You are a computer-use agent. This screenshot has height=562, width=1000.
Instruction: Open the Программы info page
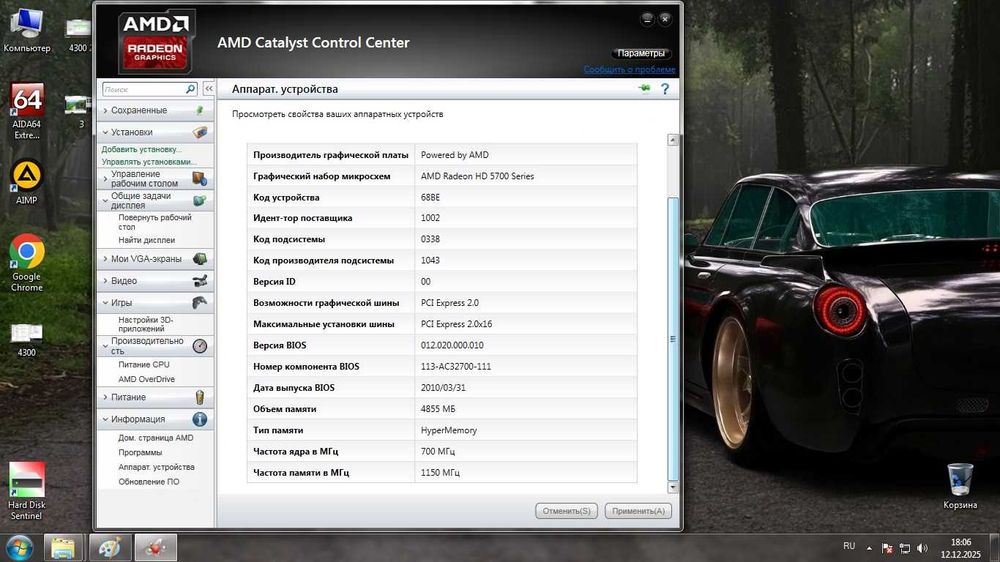(x=140, y=453)
